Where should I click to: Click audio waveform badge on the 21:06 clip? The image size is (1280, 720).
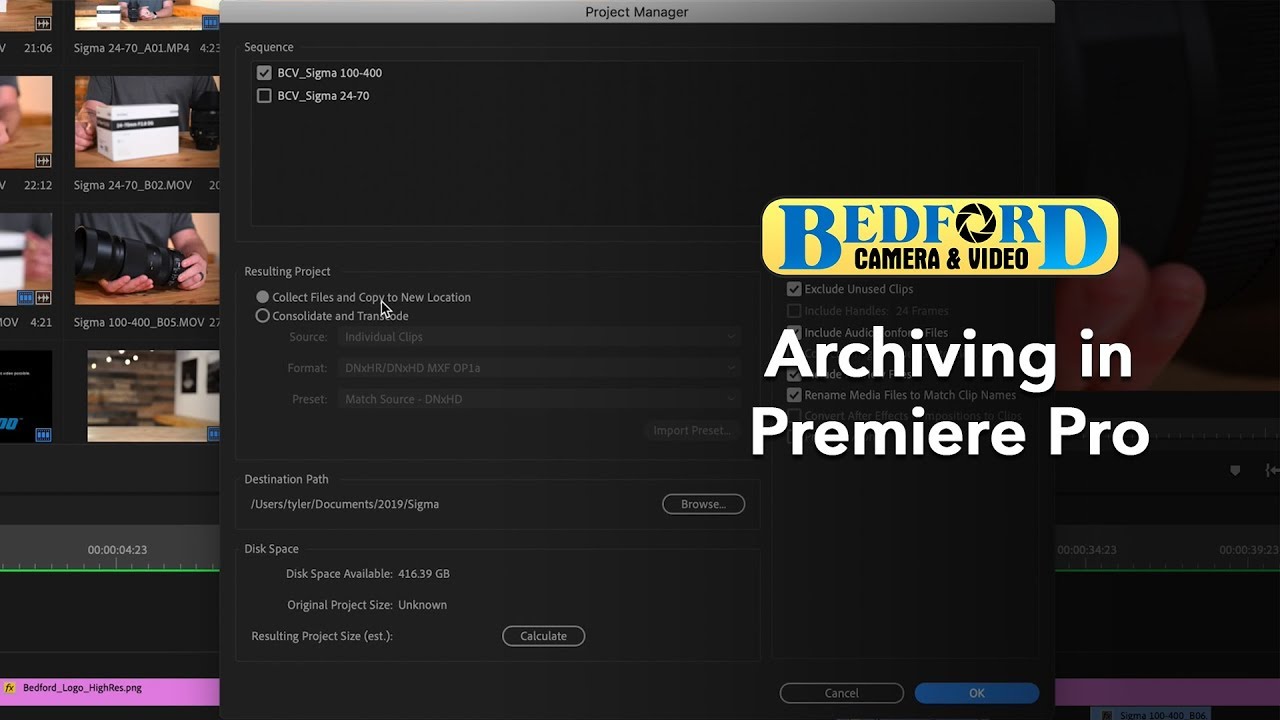click(x=43, y=23)
